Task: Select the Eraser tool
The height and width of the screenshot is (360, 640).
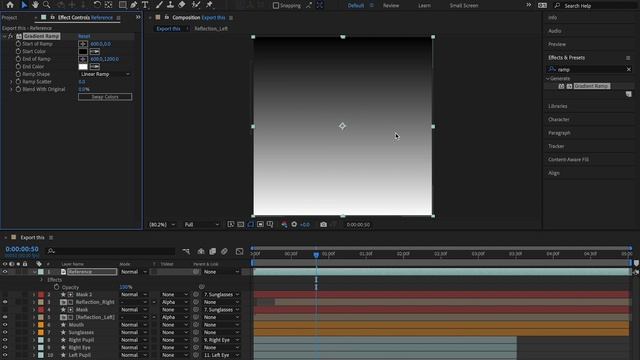Action: pyautogui.click(x=182, y=5)
